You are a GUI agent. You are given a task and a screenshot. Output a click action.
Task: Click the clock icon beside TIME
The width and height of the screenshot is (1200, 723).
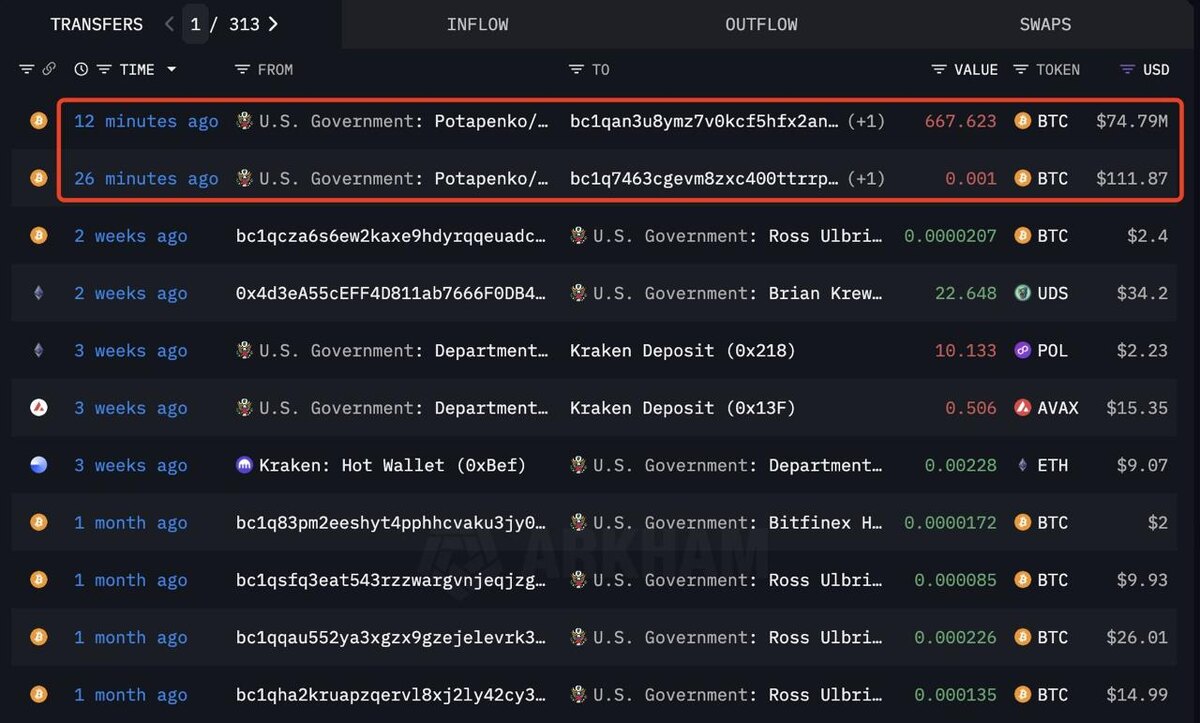coord(81,69)
